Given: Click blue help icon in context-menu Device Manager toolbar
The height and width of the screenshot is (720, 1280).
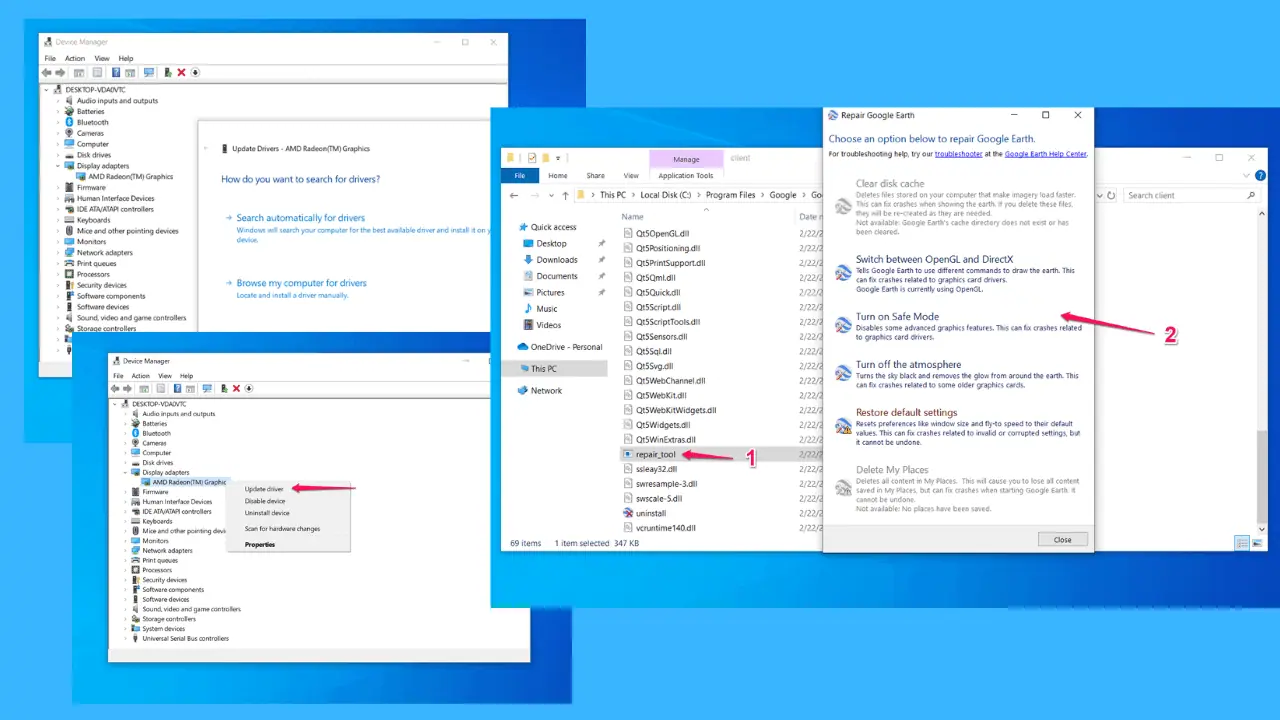Looking at the screenshot, I should click(x=177, y=388).
